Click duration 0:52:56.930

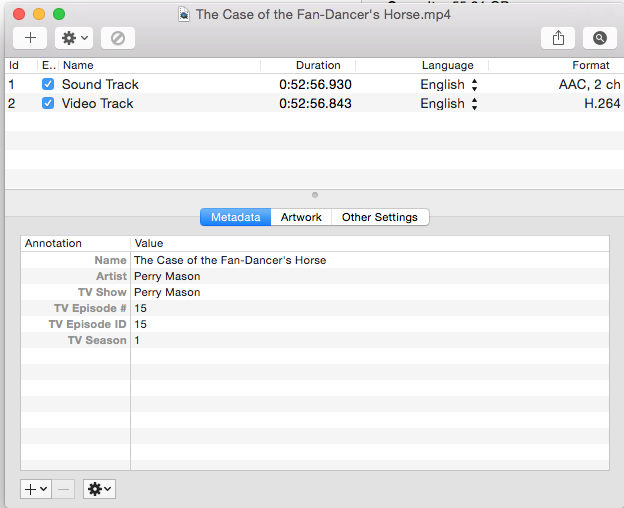tap(315, 84)
